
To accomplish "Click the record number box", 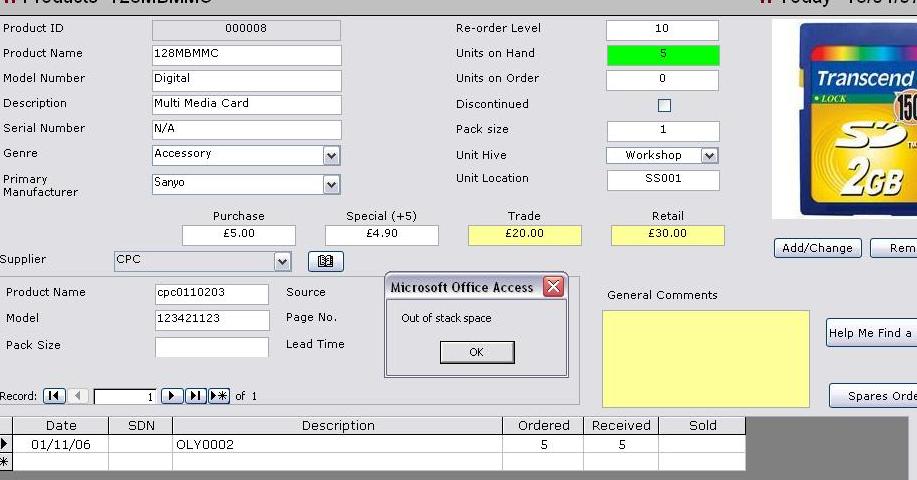I will [x=125, y=396].
